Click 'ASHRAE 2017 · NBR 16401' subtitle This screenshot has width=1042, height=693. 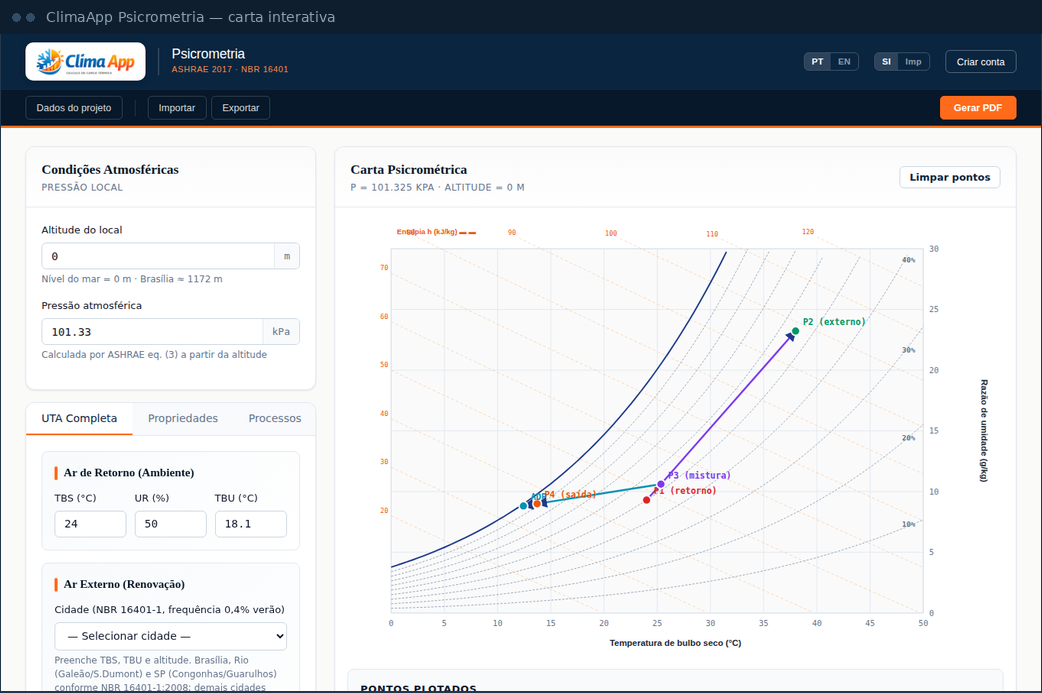[230, 69]
